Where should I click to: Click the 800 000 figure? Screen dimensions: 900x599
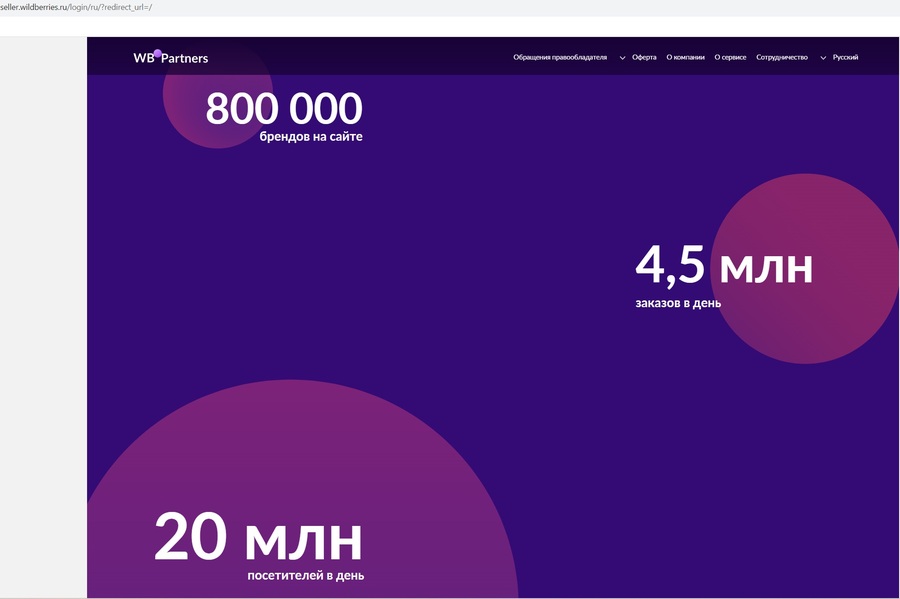click(x=284, y=108)
